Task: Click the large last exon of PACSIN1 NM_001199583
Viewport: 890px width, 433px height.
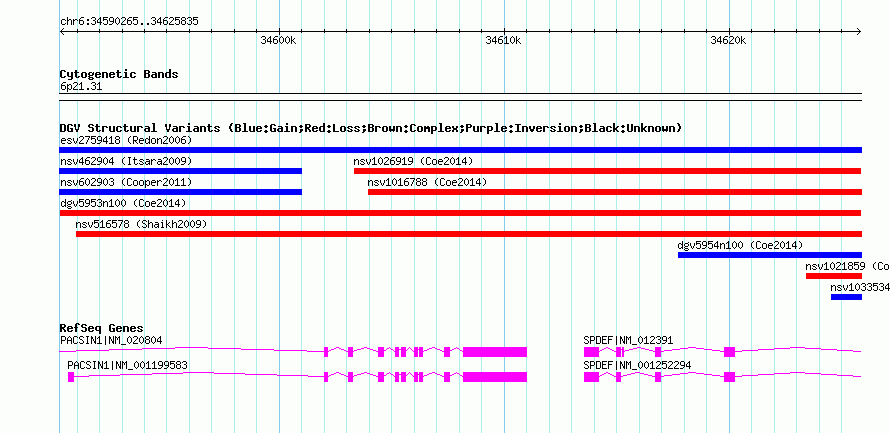Action: (495, 377)
